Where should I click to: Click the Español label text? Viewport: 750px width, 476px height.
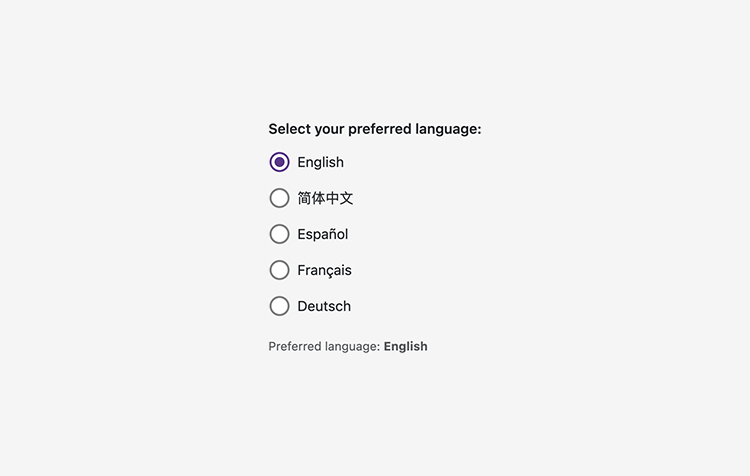coord(322,234)
